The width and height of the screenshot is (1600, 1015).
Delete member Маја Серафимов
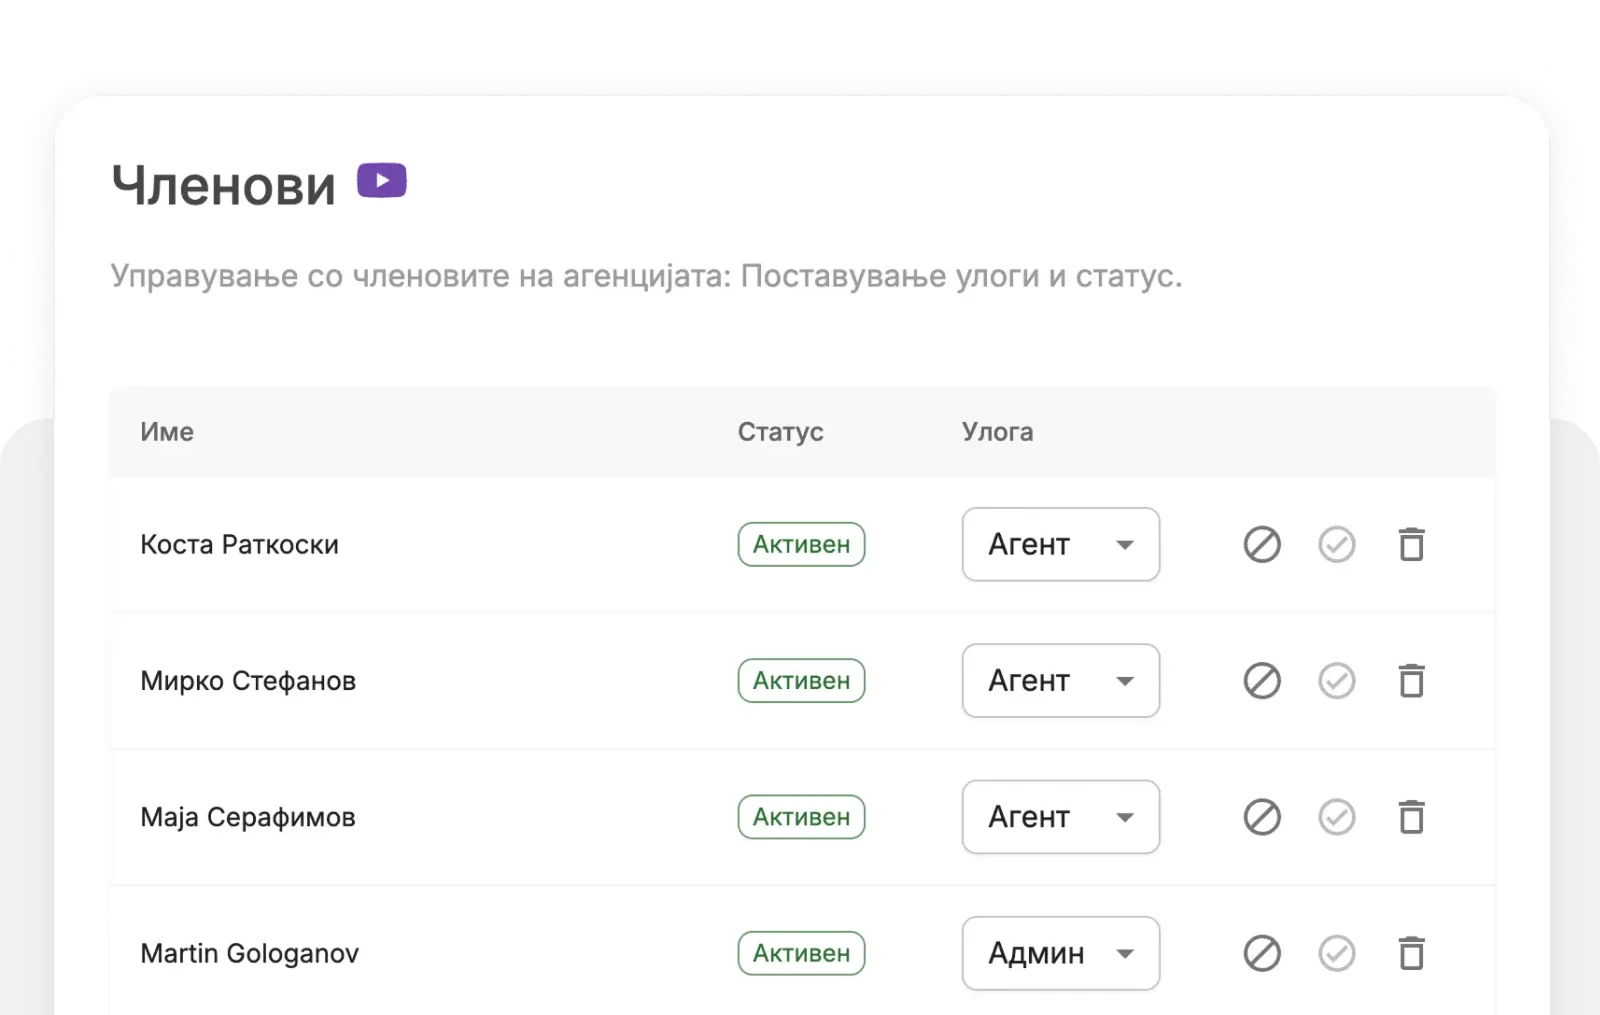(1411, 817)
